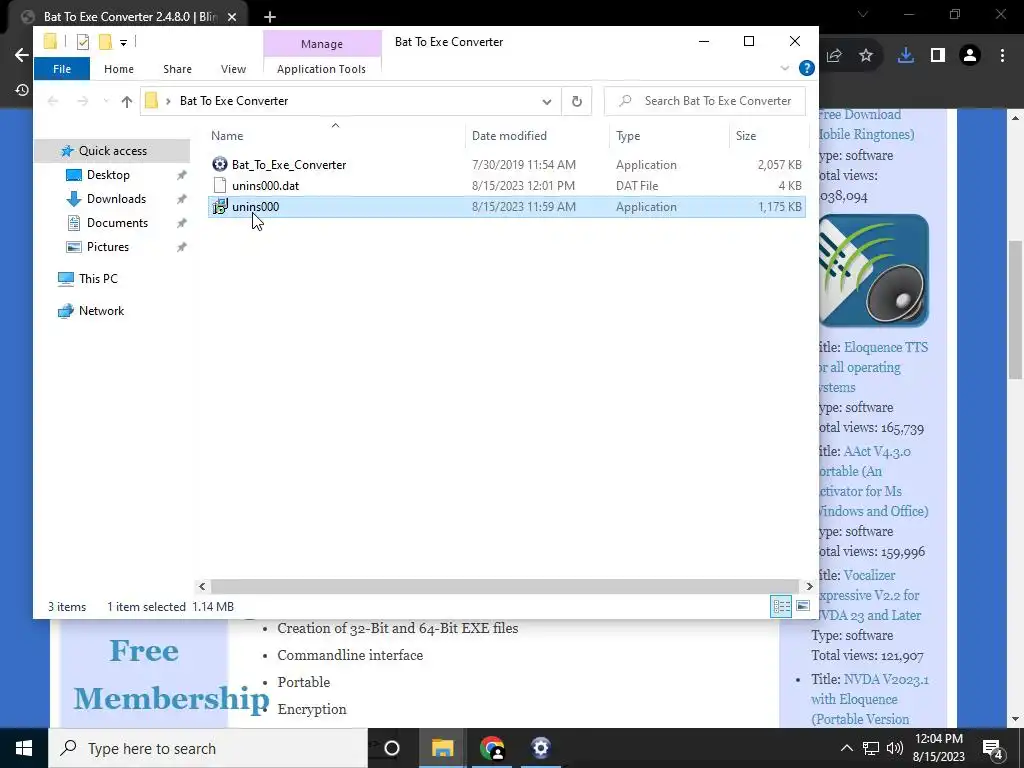Viewport: 1024px width, 768px height.
Task: Open Pictures in the navigation pane
Action: click(x=108, y=247)
